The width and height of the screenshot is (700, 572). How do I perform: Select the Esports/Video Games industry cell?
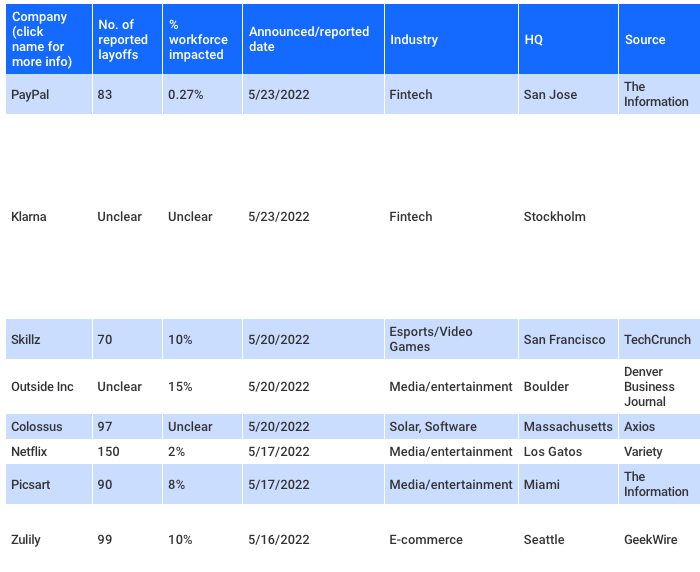[451, 339]
